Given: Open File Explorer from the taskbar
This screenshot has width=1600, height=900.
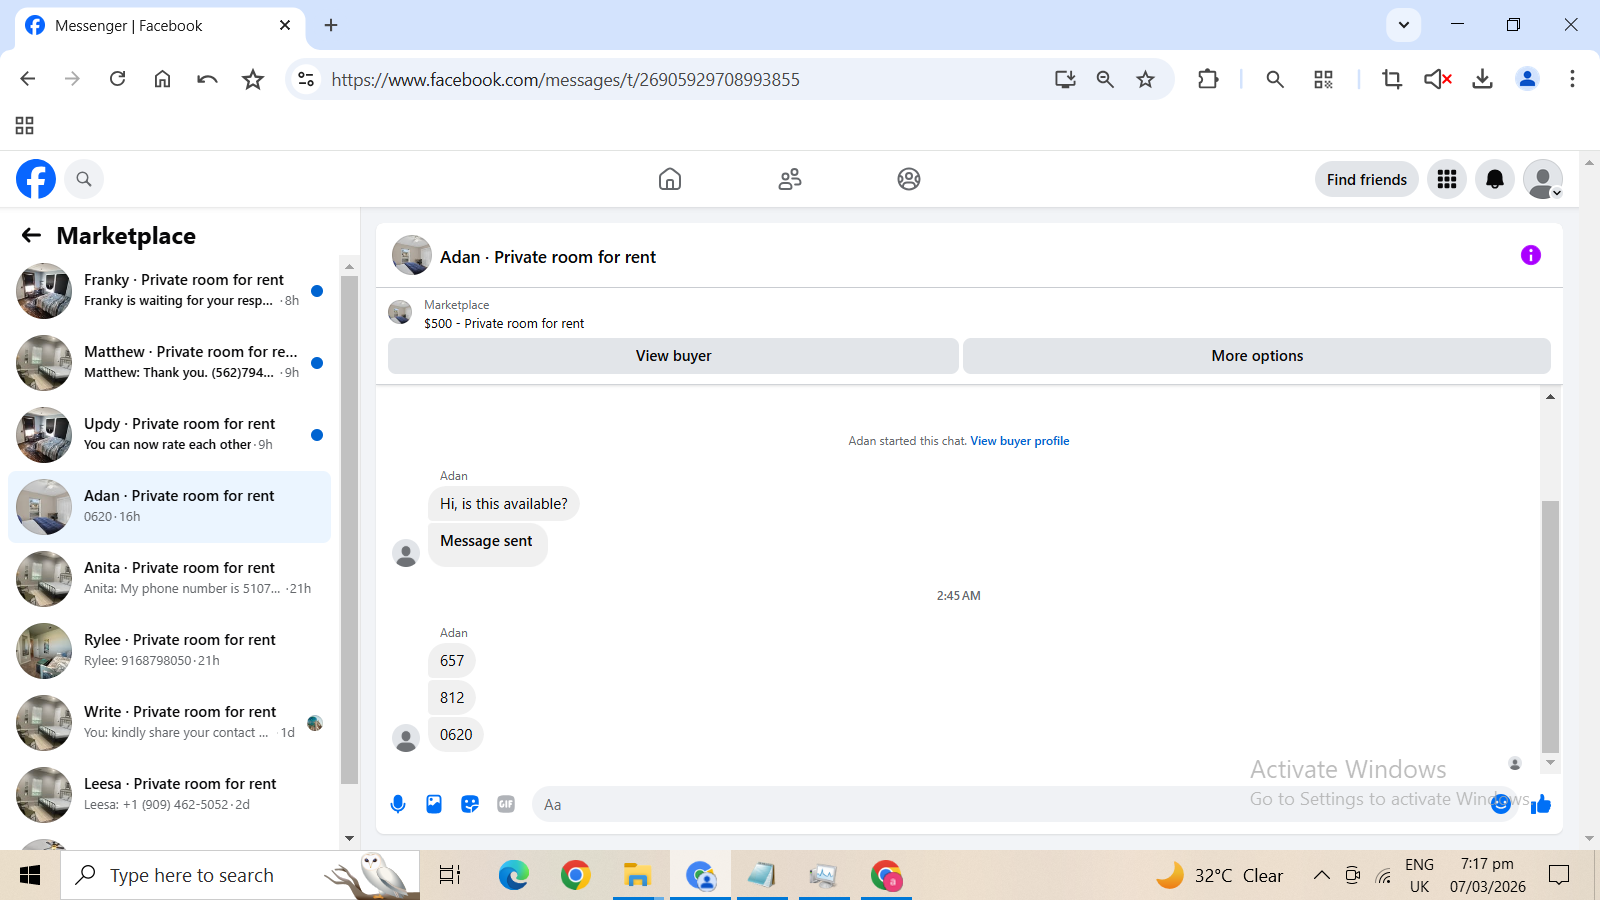Looking at the screenshot, I should pos(637,875).
